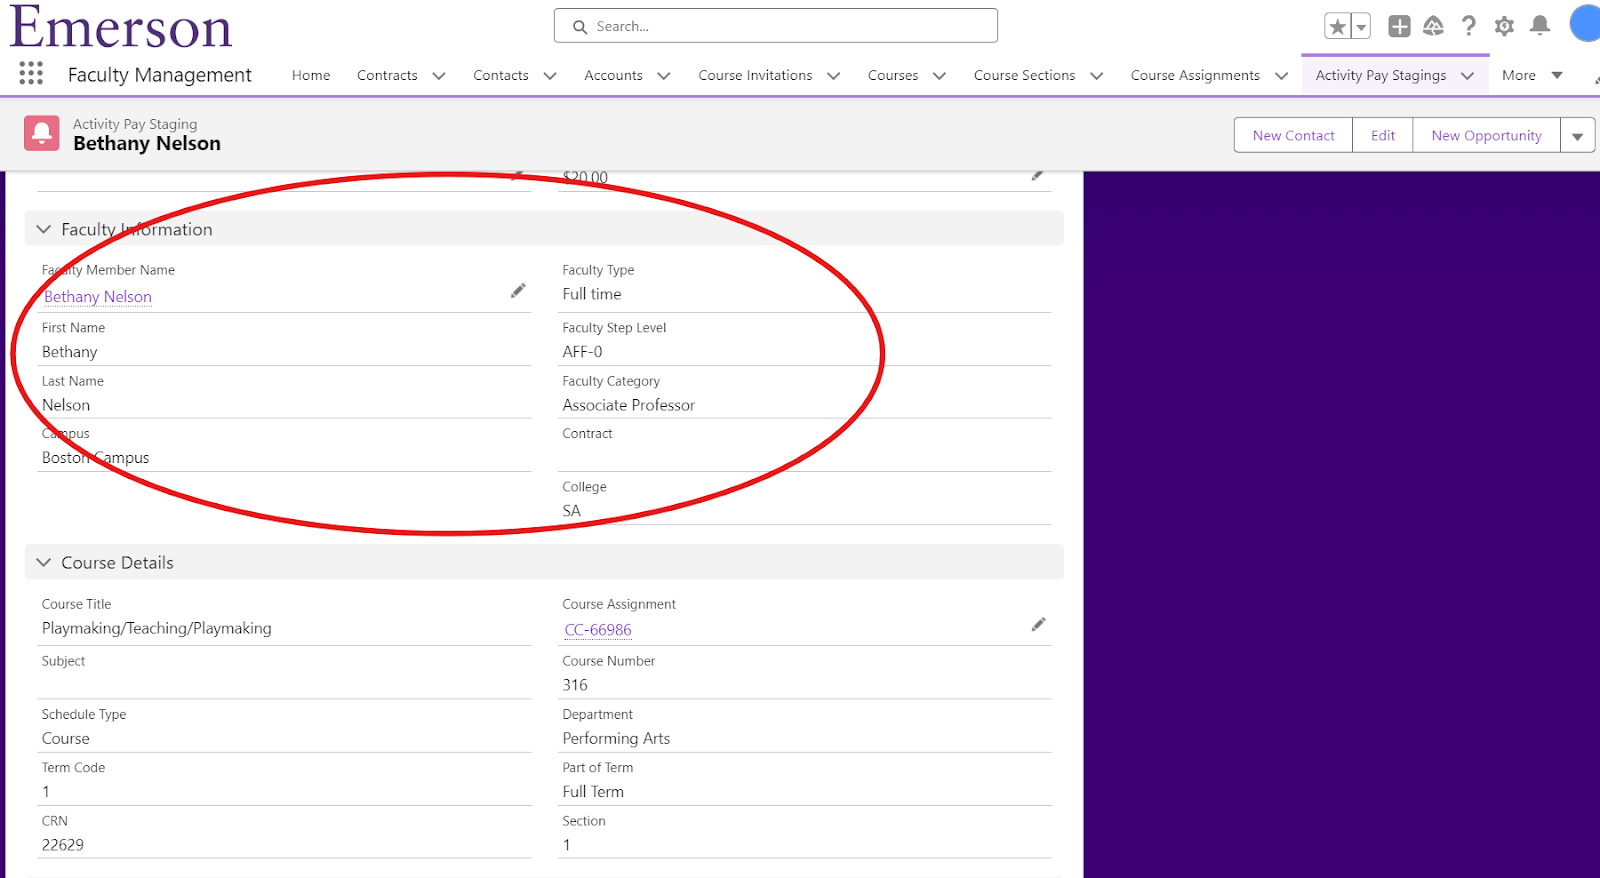Open the favorites list dropdown arrow

(1361, 27)
